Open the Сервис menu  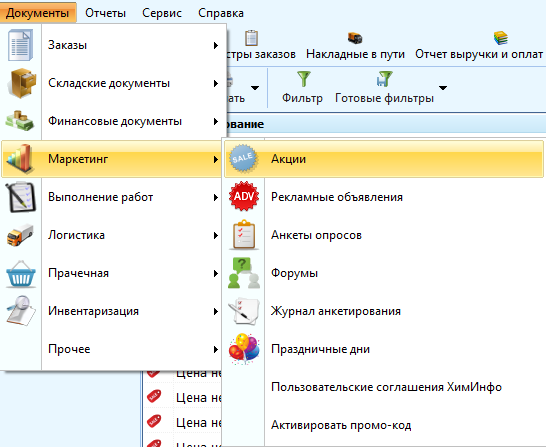tap(162, 13)
